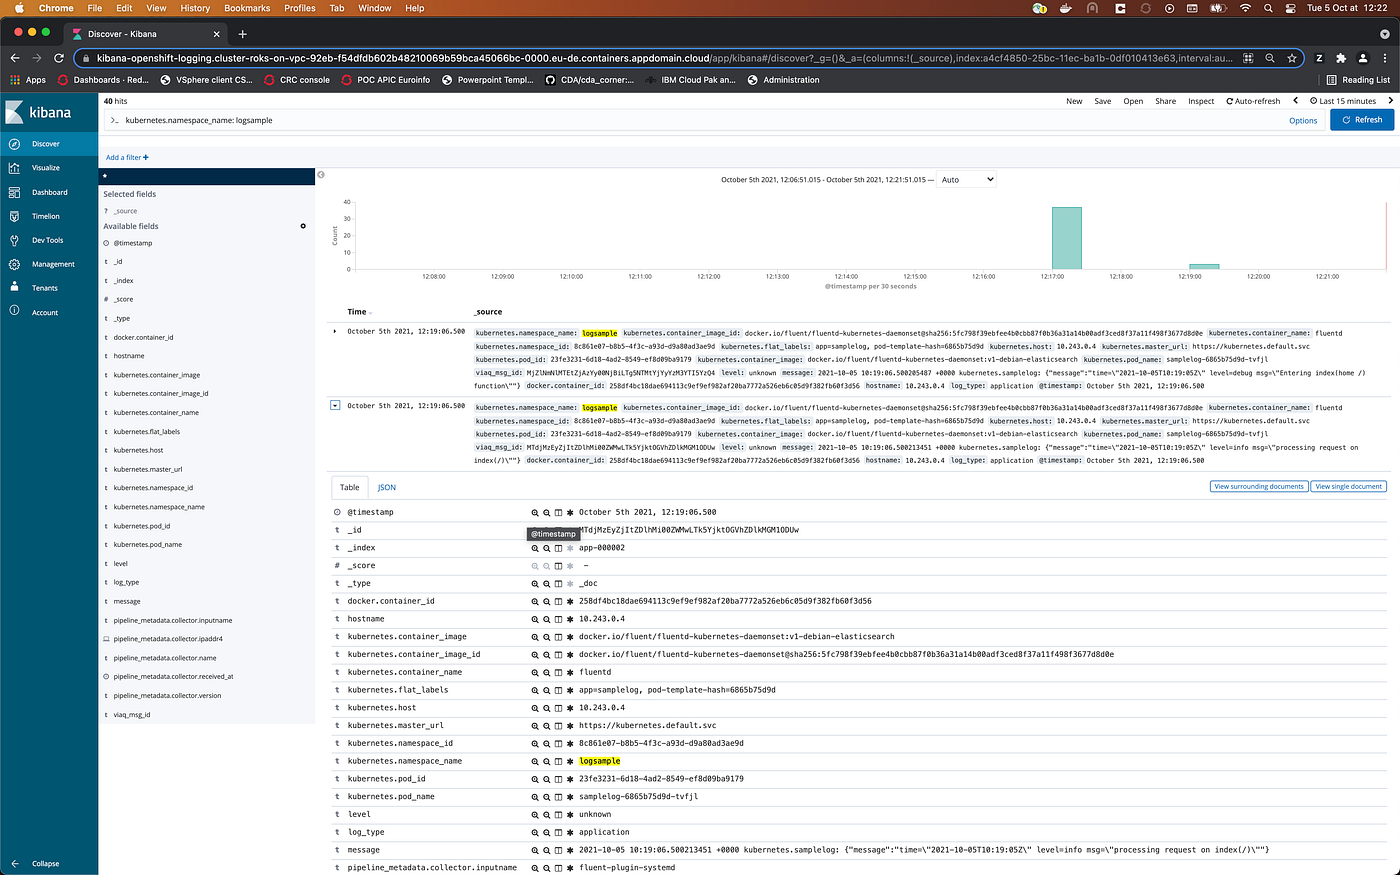Open the Last 15 minutes time picker

1343,101
